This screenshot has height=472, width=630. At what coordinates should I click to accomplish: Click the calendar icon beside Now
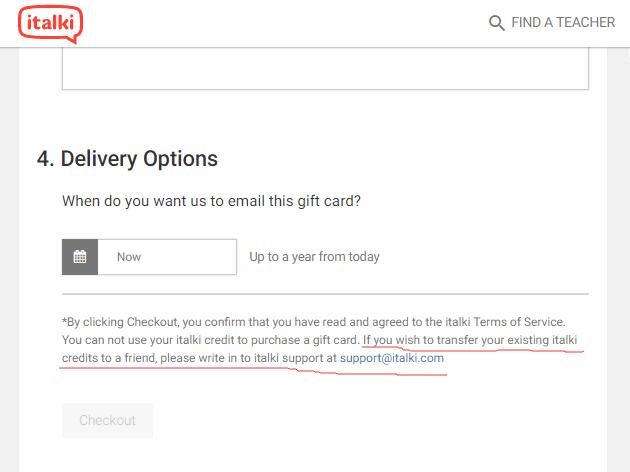pos(80,257)
